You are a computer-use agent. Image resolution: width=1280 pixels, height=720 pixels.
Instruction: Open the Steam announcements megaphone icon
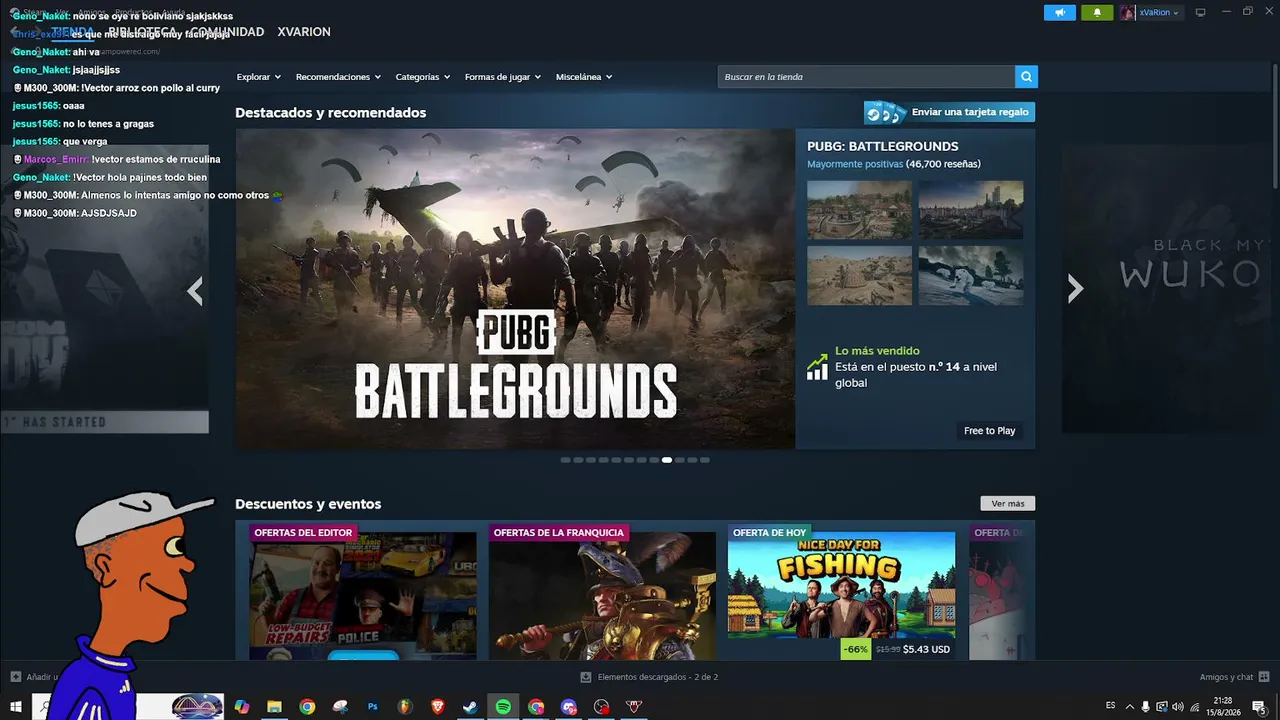click(1060, 13)
